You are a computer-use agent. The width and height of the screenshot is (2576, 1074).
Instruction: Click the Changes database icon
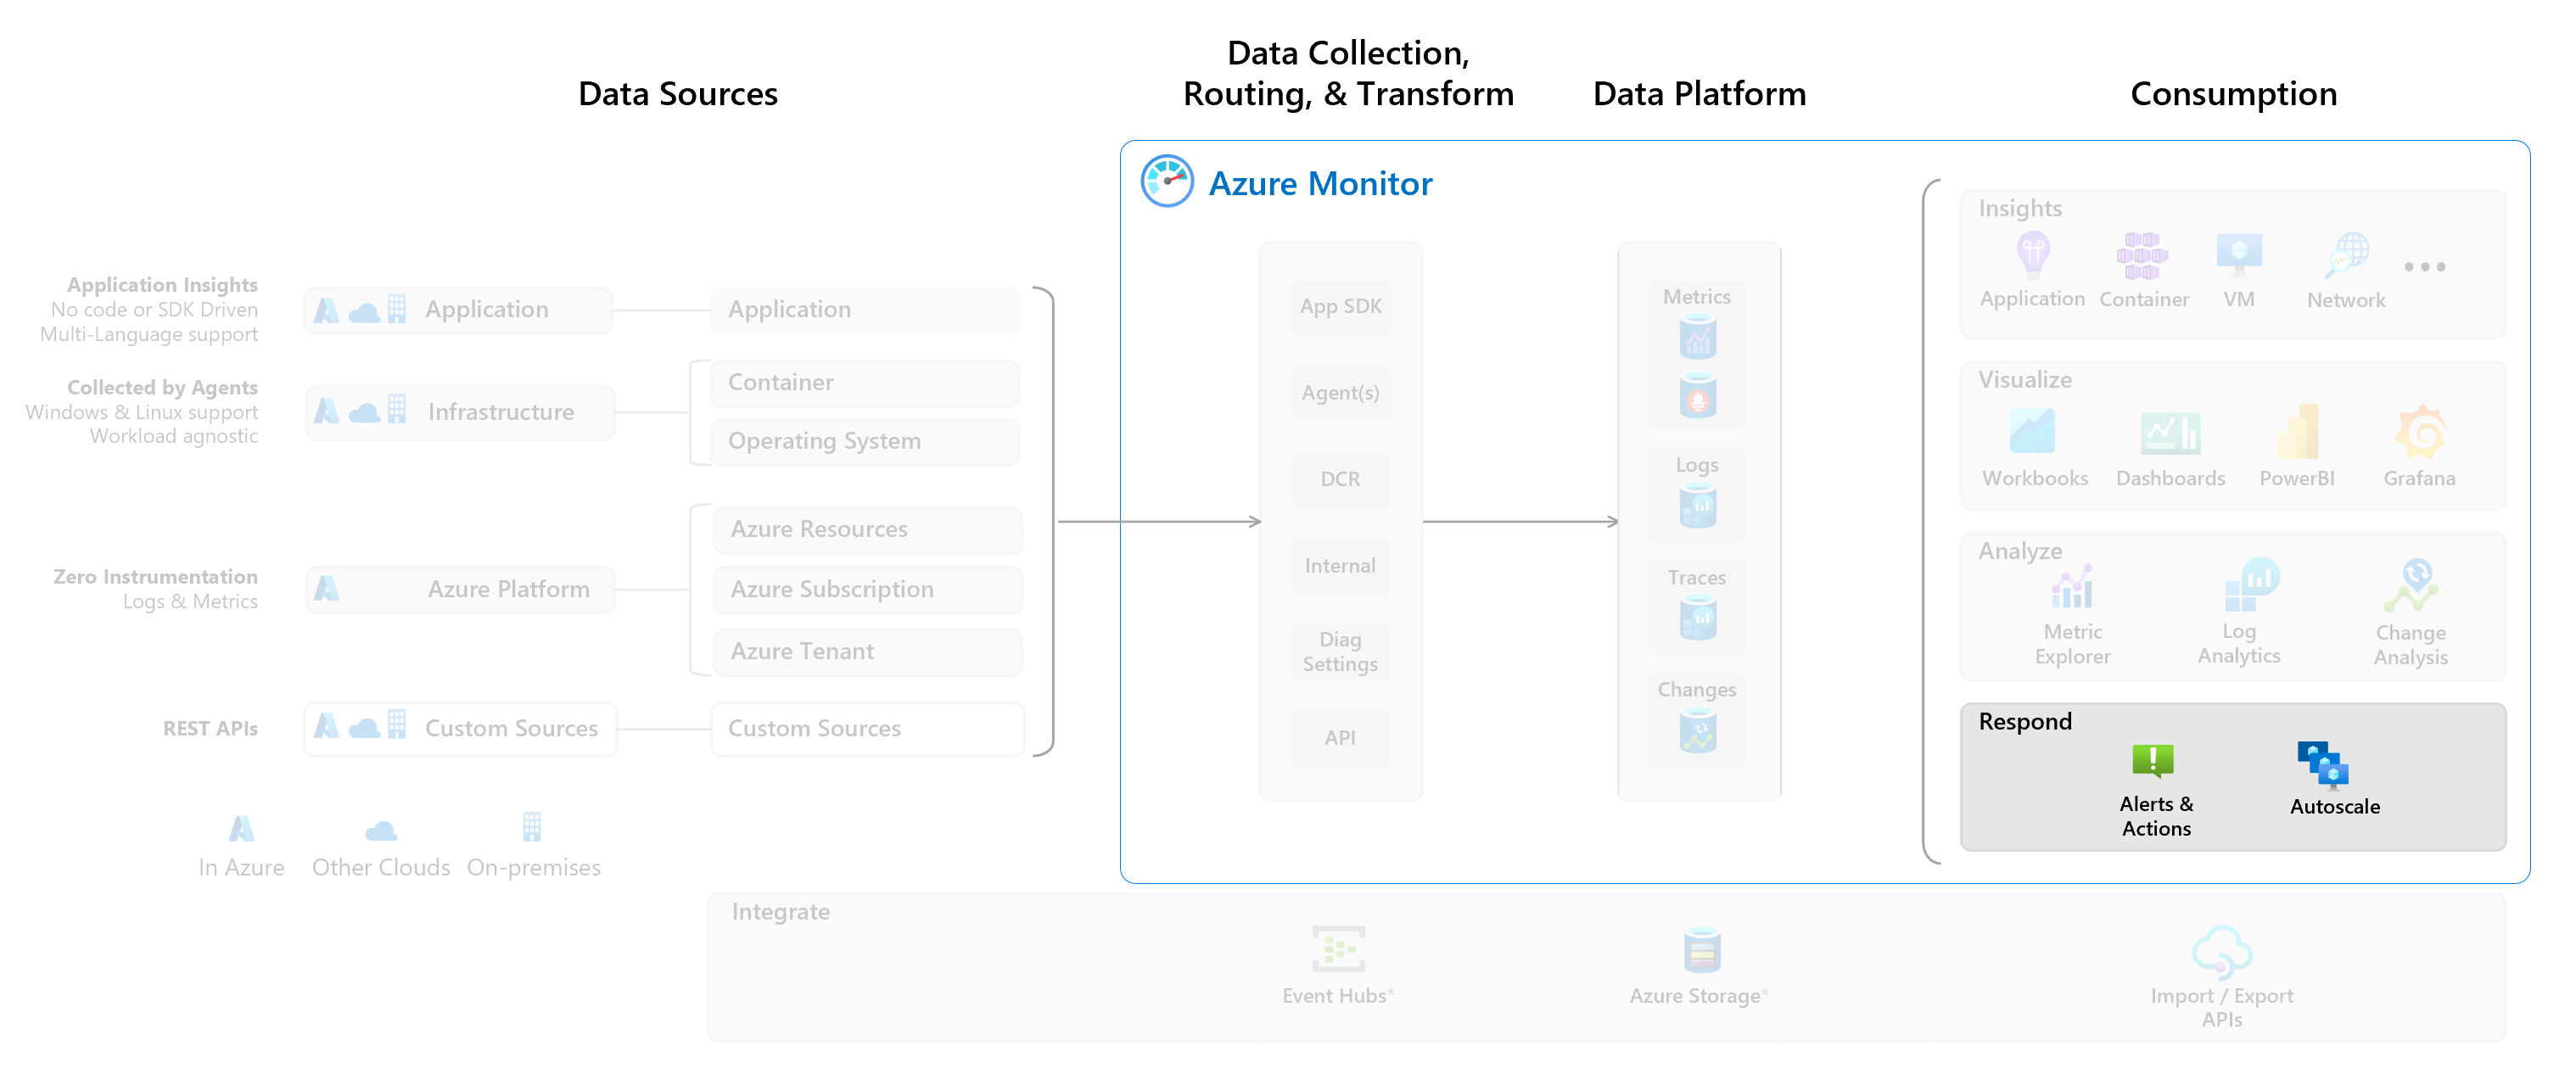[x=1697, y=730]
